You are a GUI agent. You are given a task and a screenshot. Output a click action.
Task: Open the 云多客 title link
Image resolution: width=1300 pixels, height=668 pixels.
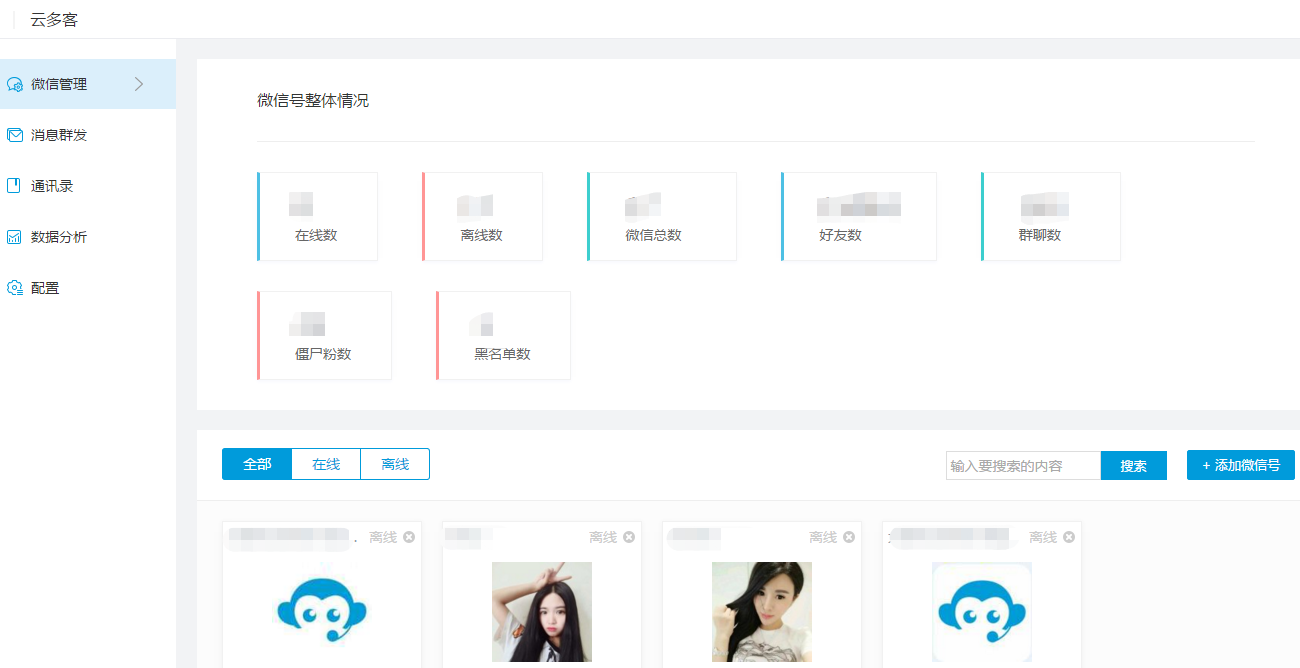[x=54, y=19]
